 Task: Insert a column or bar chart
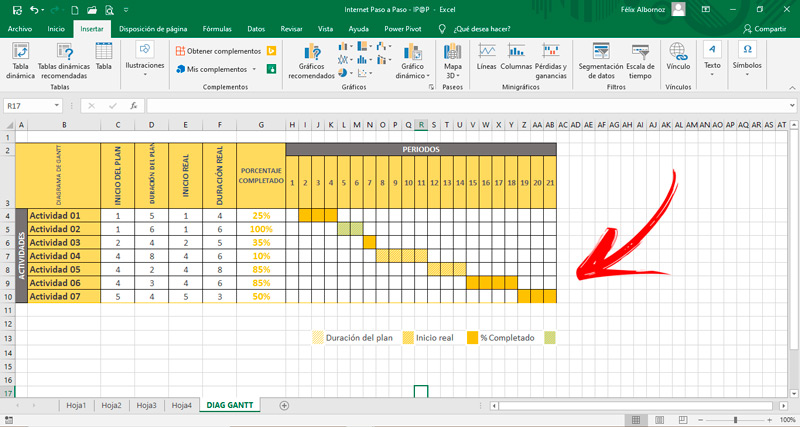point(345,47)
